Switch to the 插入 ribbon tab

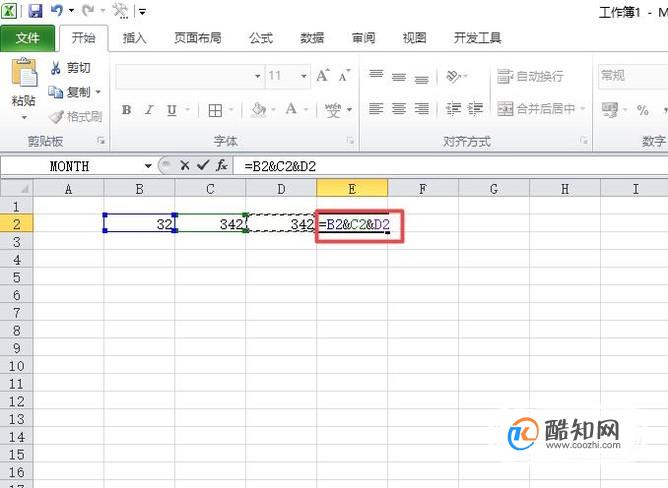point(134,38)
